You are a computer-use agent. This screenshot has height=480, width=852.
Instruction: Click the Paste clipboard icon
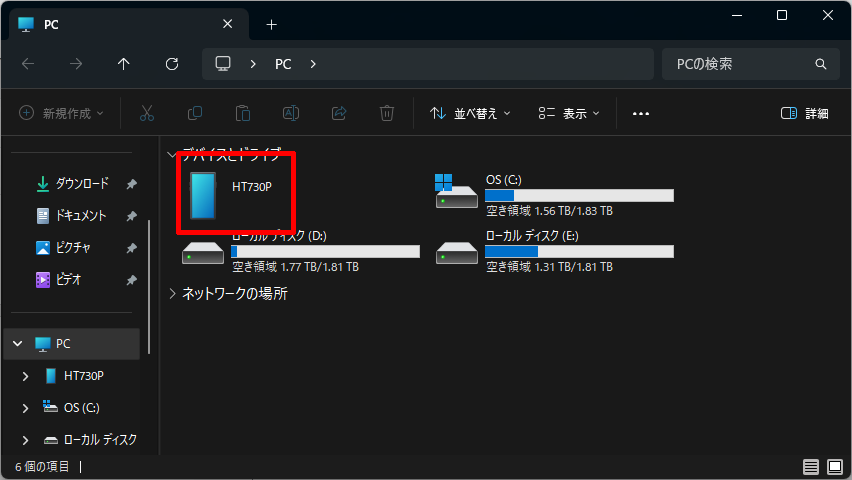point(243,113)
